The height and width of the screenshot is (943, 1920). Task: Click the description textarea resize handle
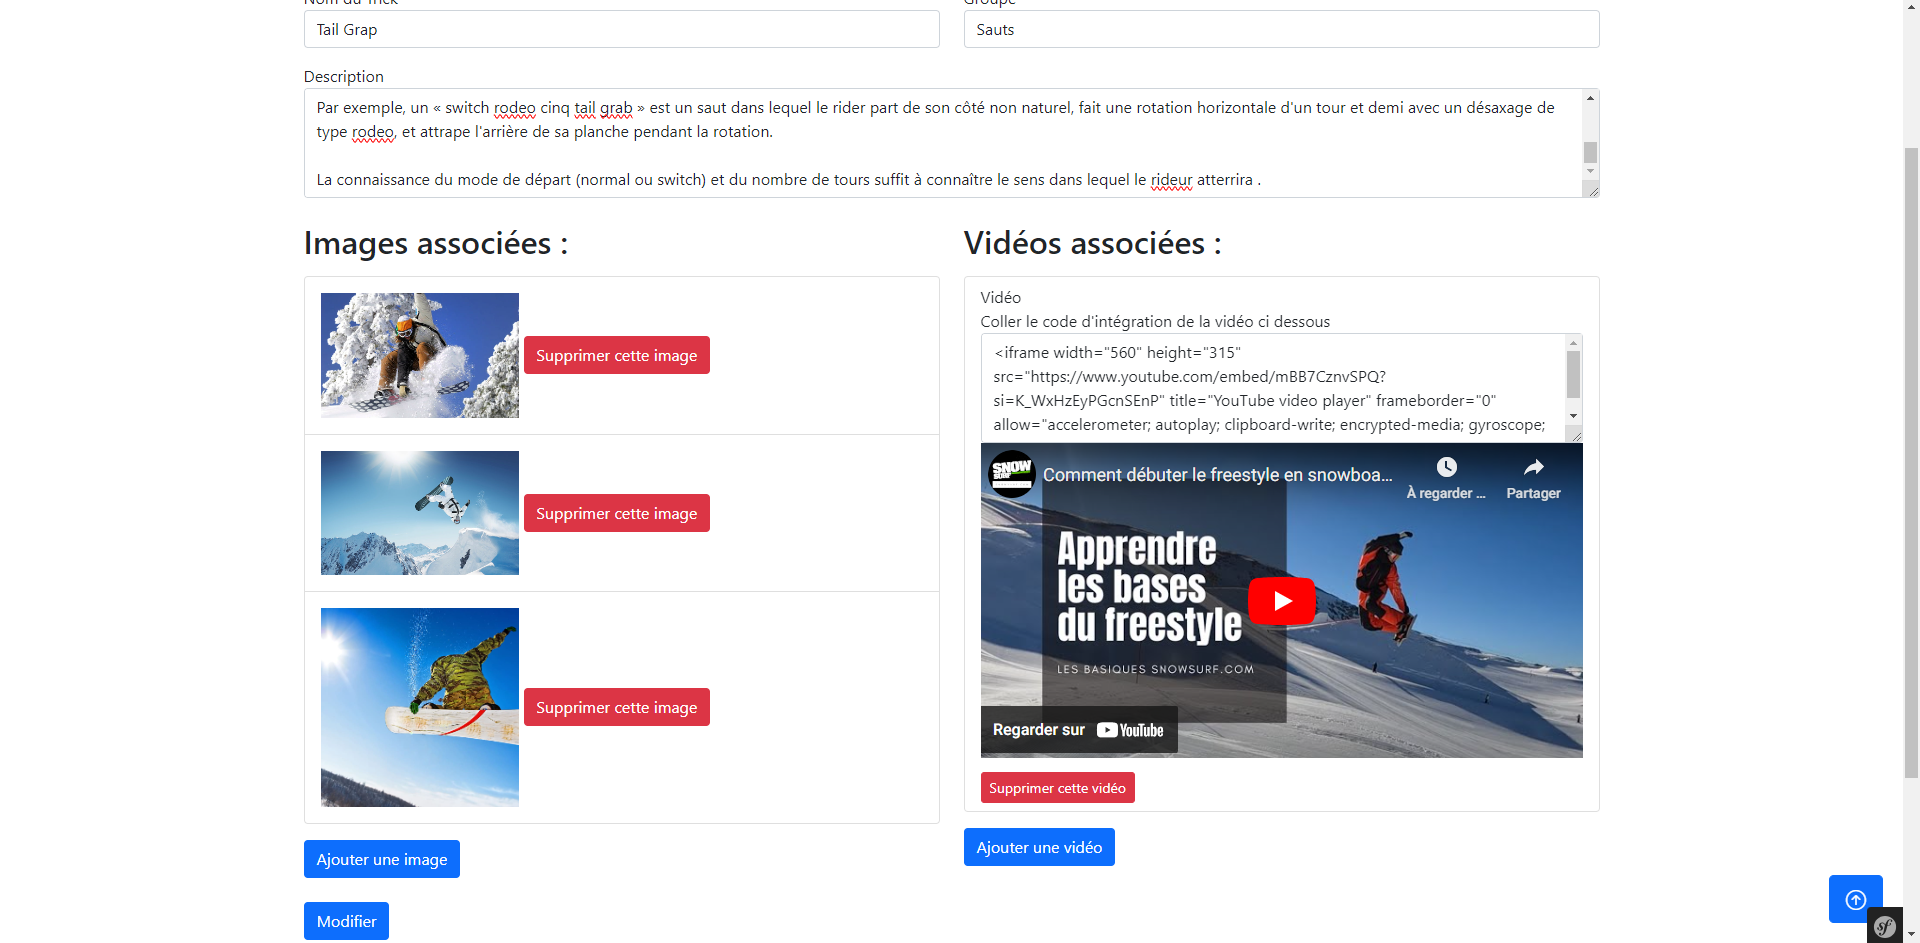(x=1592, y=190)
